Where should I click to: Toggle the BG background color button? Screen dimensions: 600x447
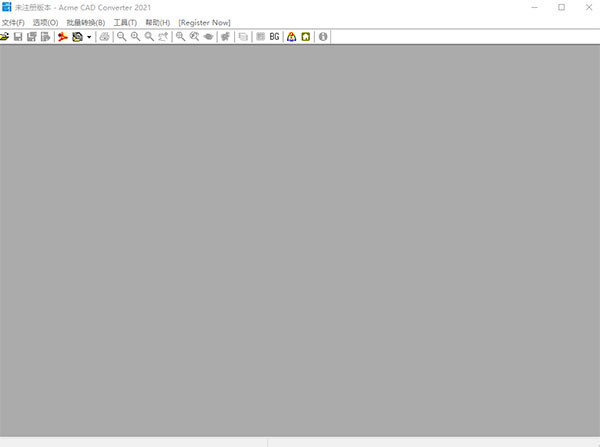(274, 37)
